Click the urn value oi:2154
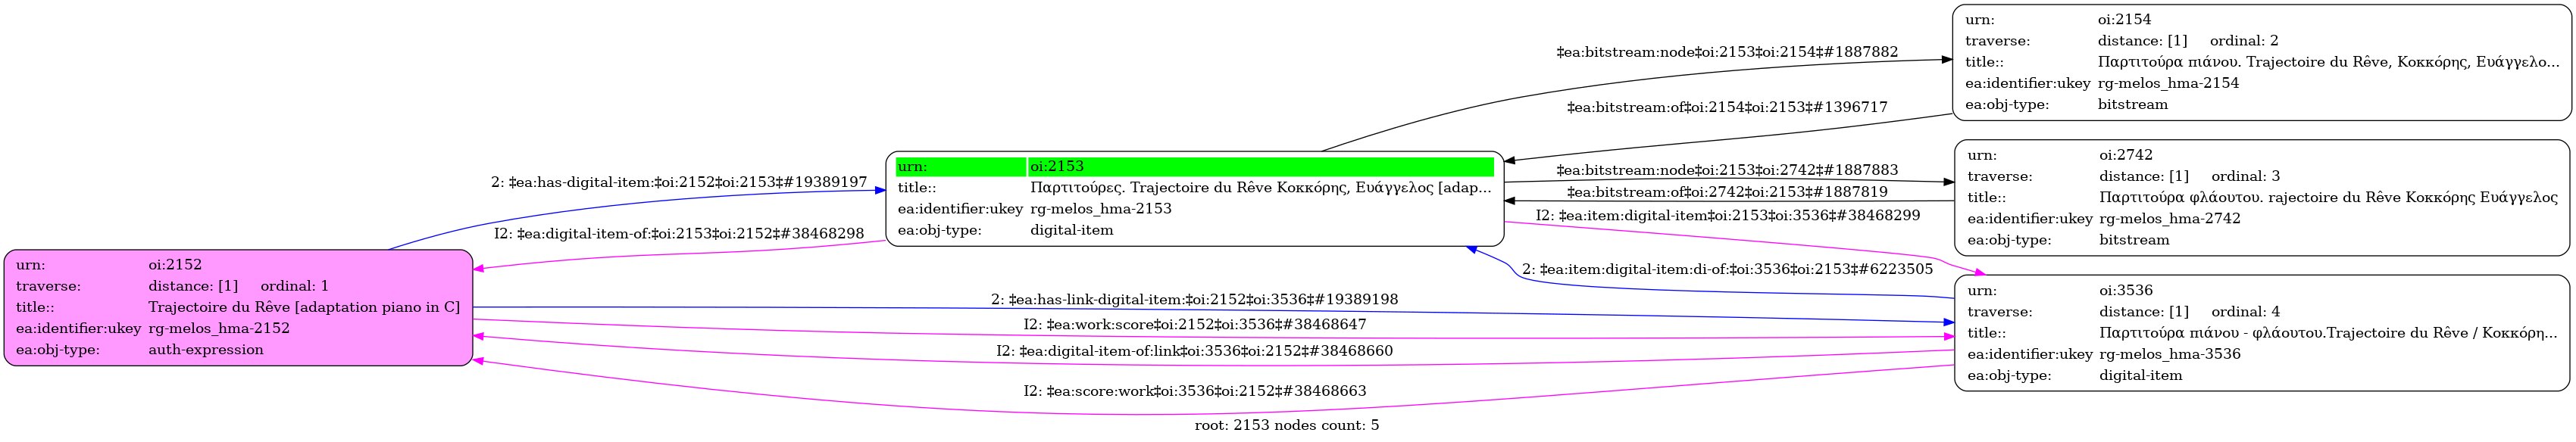 pyautogui.click(x=2124, y=19)
